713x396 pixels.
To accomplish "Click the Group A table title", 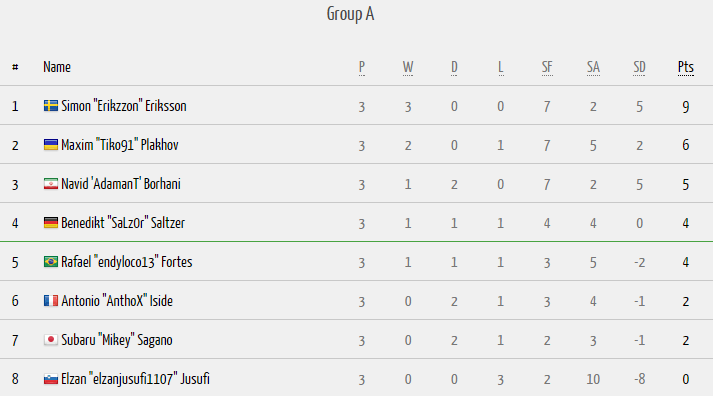I will 351,14.
